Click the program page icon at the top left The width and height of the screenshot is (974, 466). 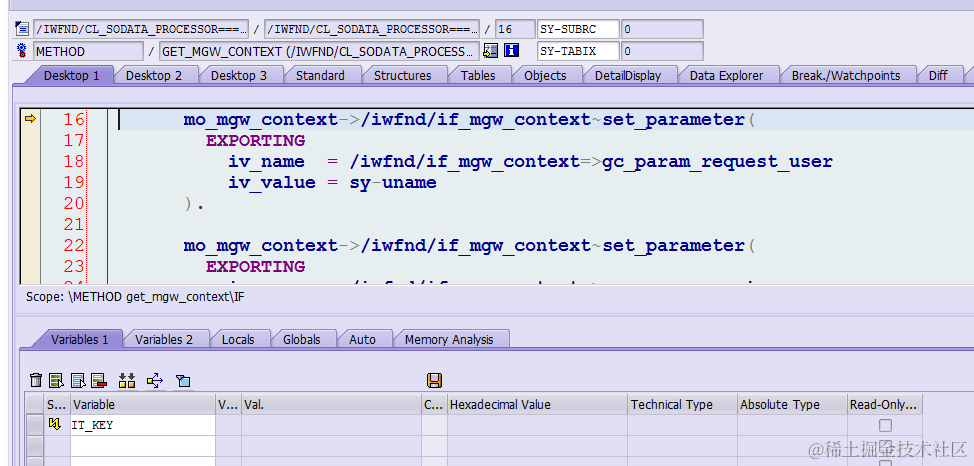pyautogui.click(x=22, y=29)
